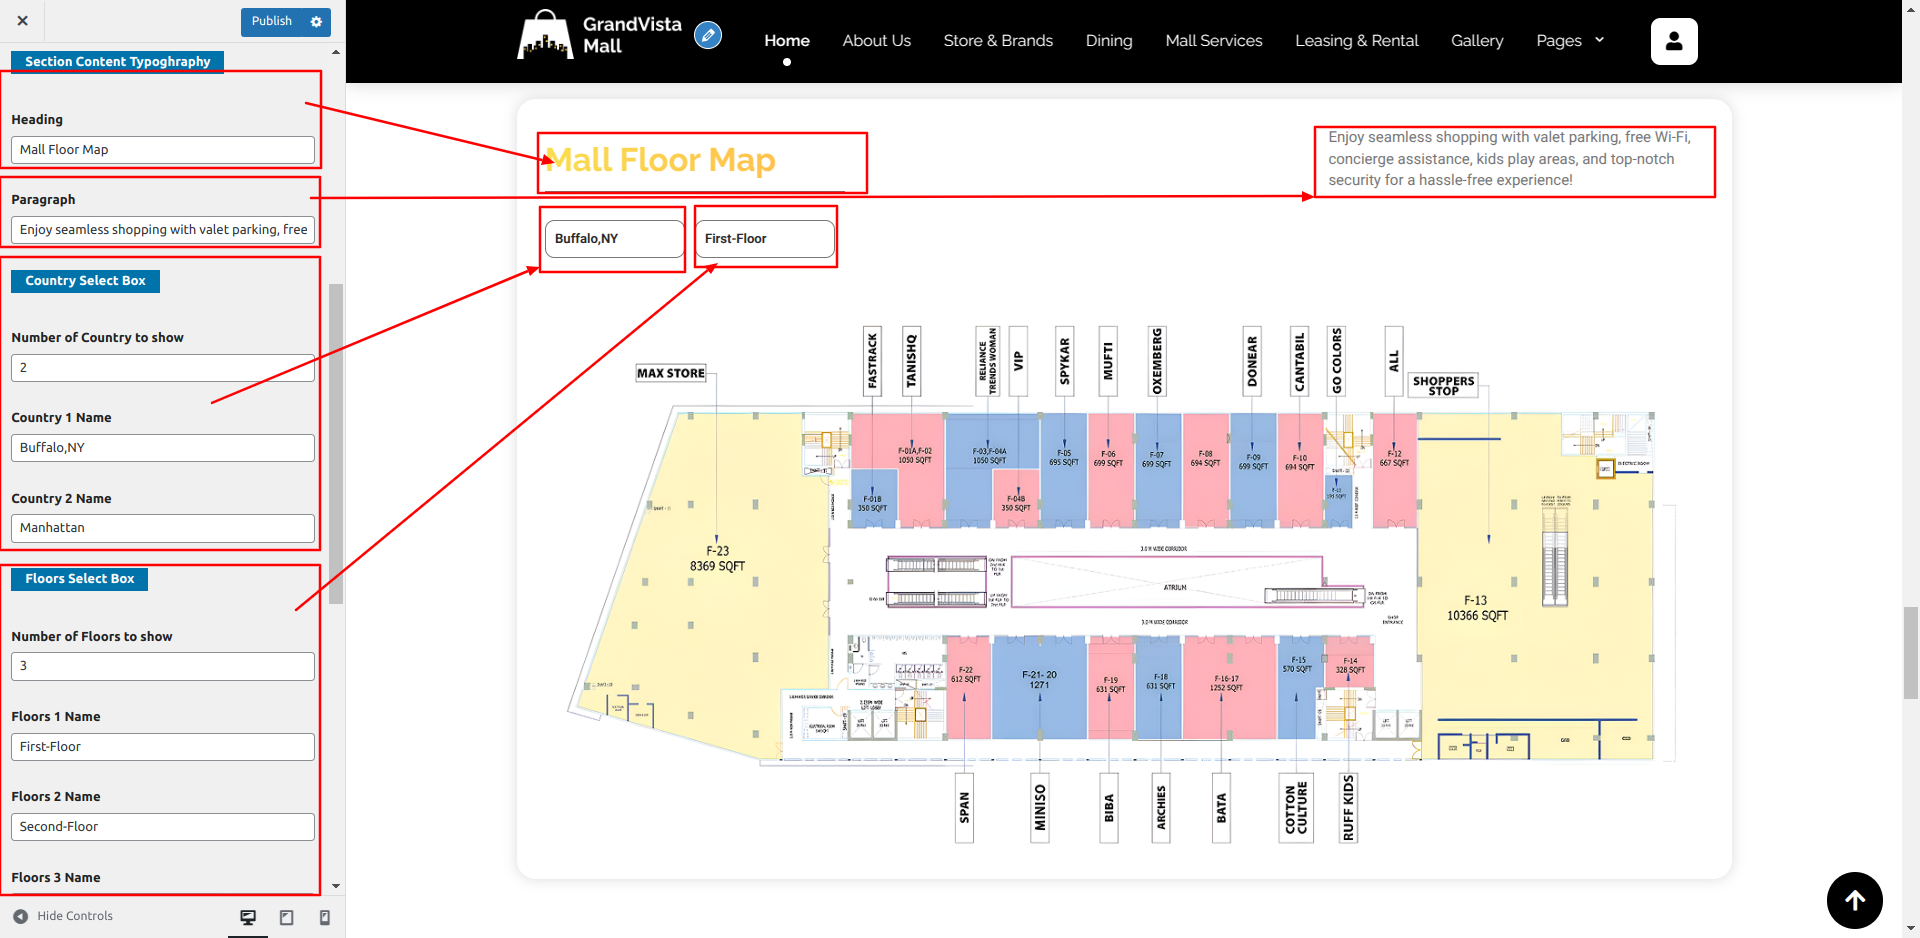The height and width of the screenshot is (938, 1920).
Task: Switch to mobile preview mode
Action: pos(324,917)
